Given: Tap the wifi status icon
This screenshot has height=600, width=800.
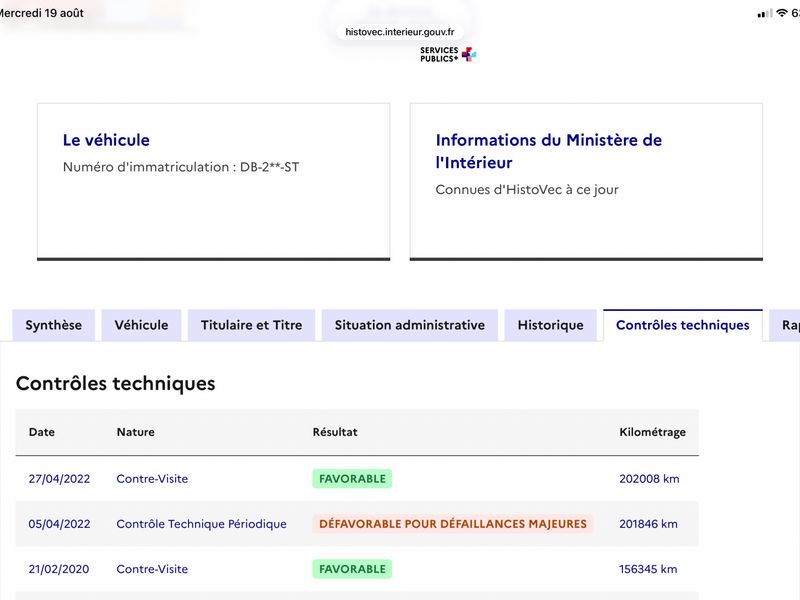Looking at the screenshot, I should (782, 13).
